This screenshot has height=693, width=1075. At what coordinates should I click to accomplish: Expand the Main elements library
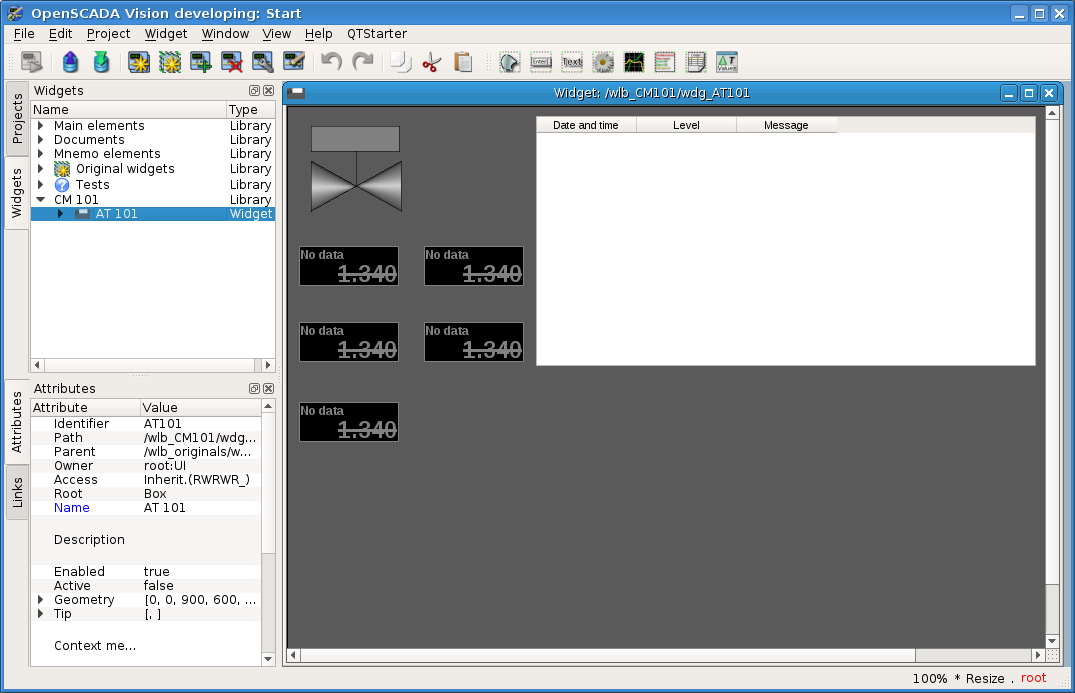41,126
